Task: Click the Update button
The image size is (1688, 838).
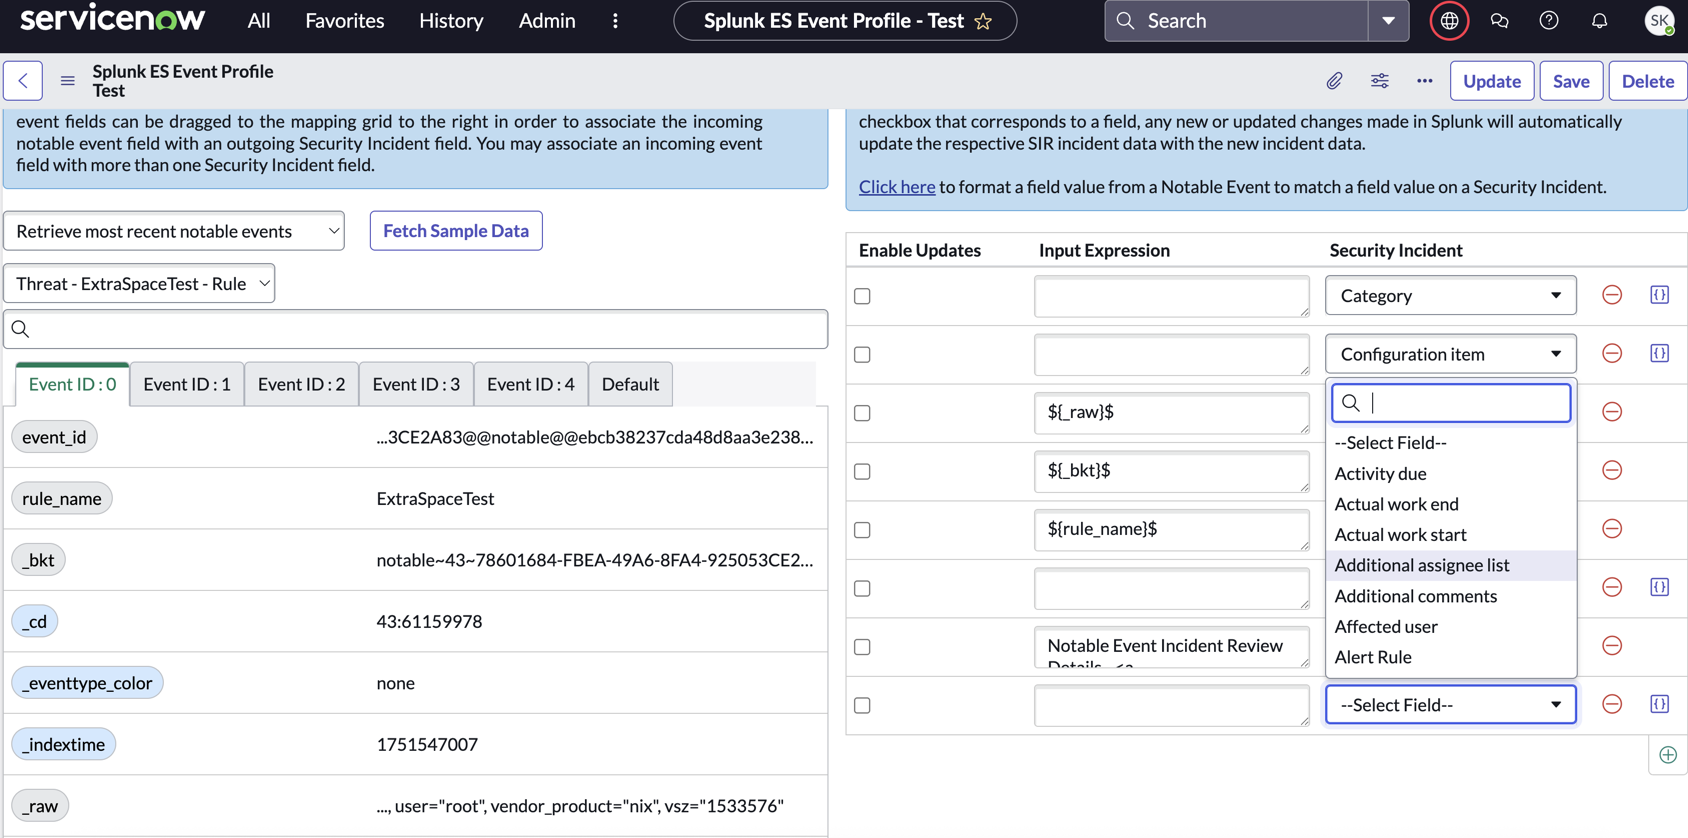Action: point(1492,81)
